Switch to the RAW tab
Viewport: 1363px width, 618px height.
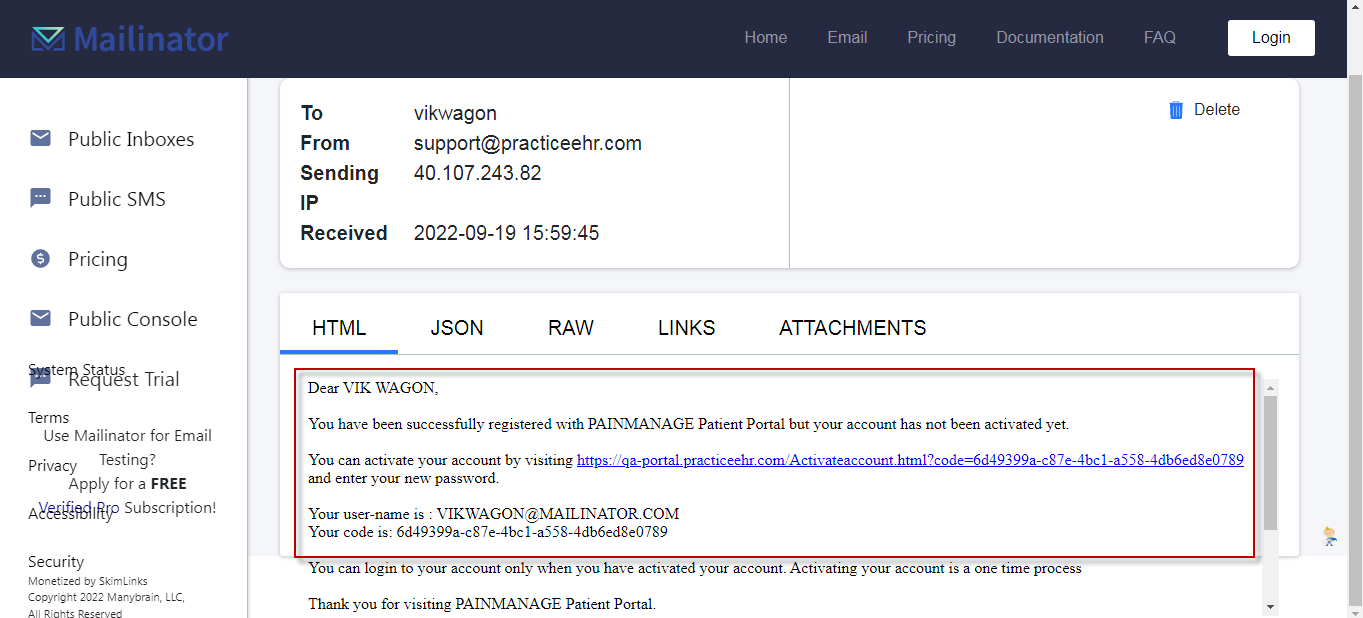(571, 328)
